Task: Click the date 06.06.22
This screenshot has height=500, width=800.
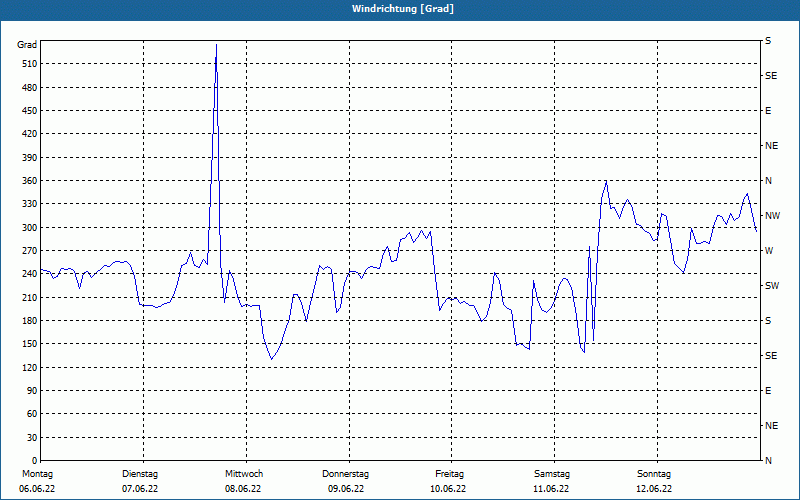Action: [37, 489]
